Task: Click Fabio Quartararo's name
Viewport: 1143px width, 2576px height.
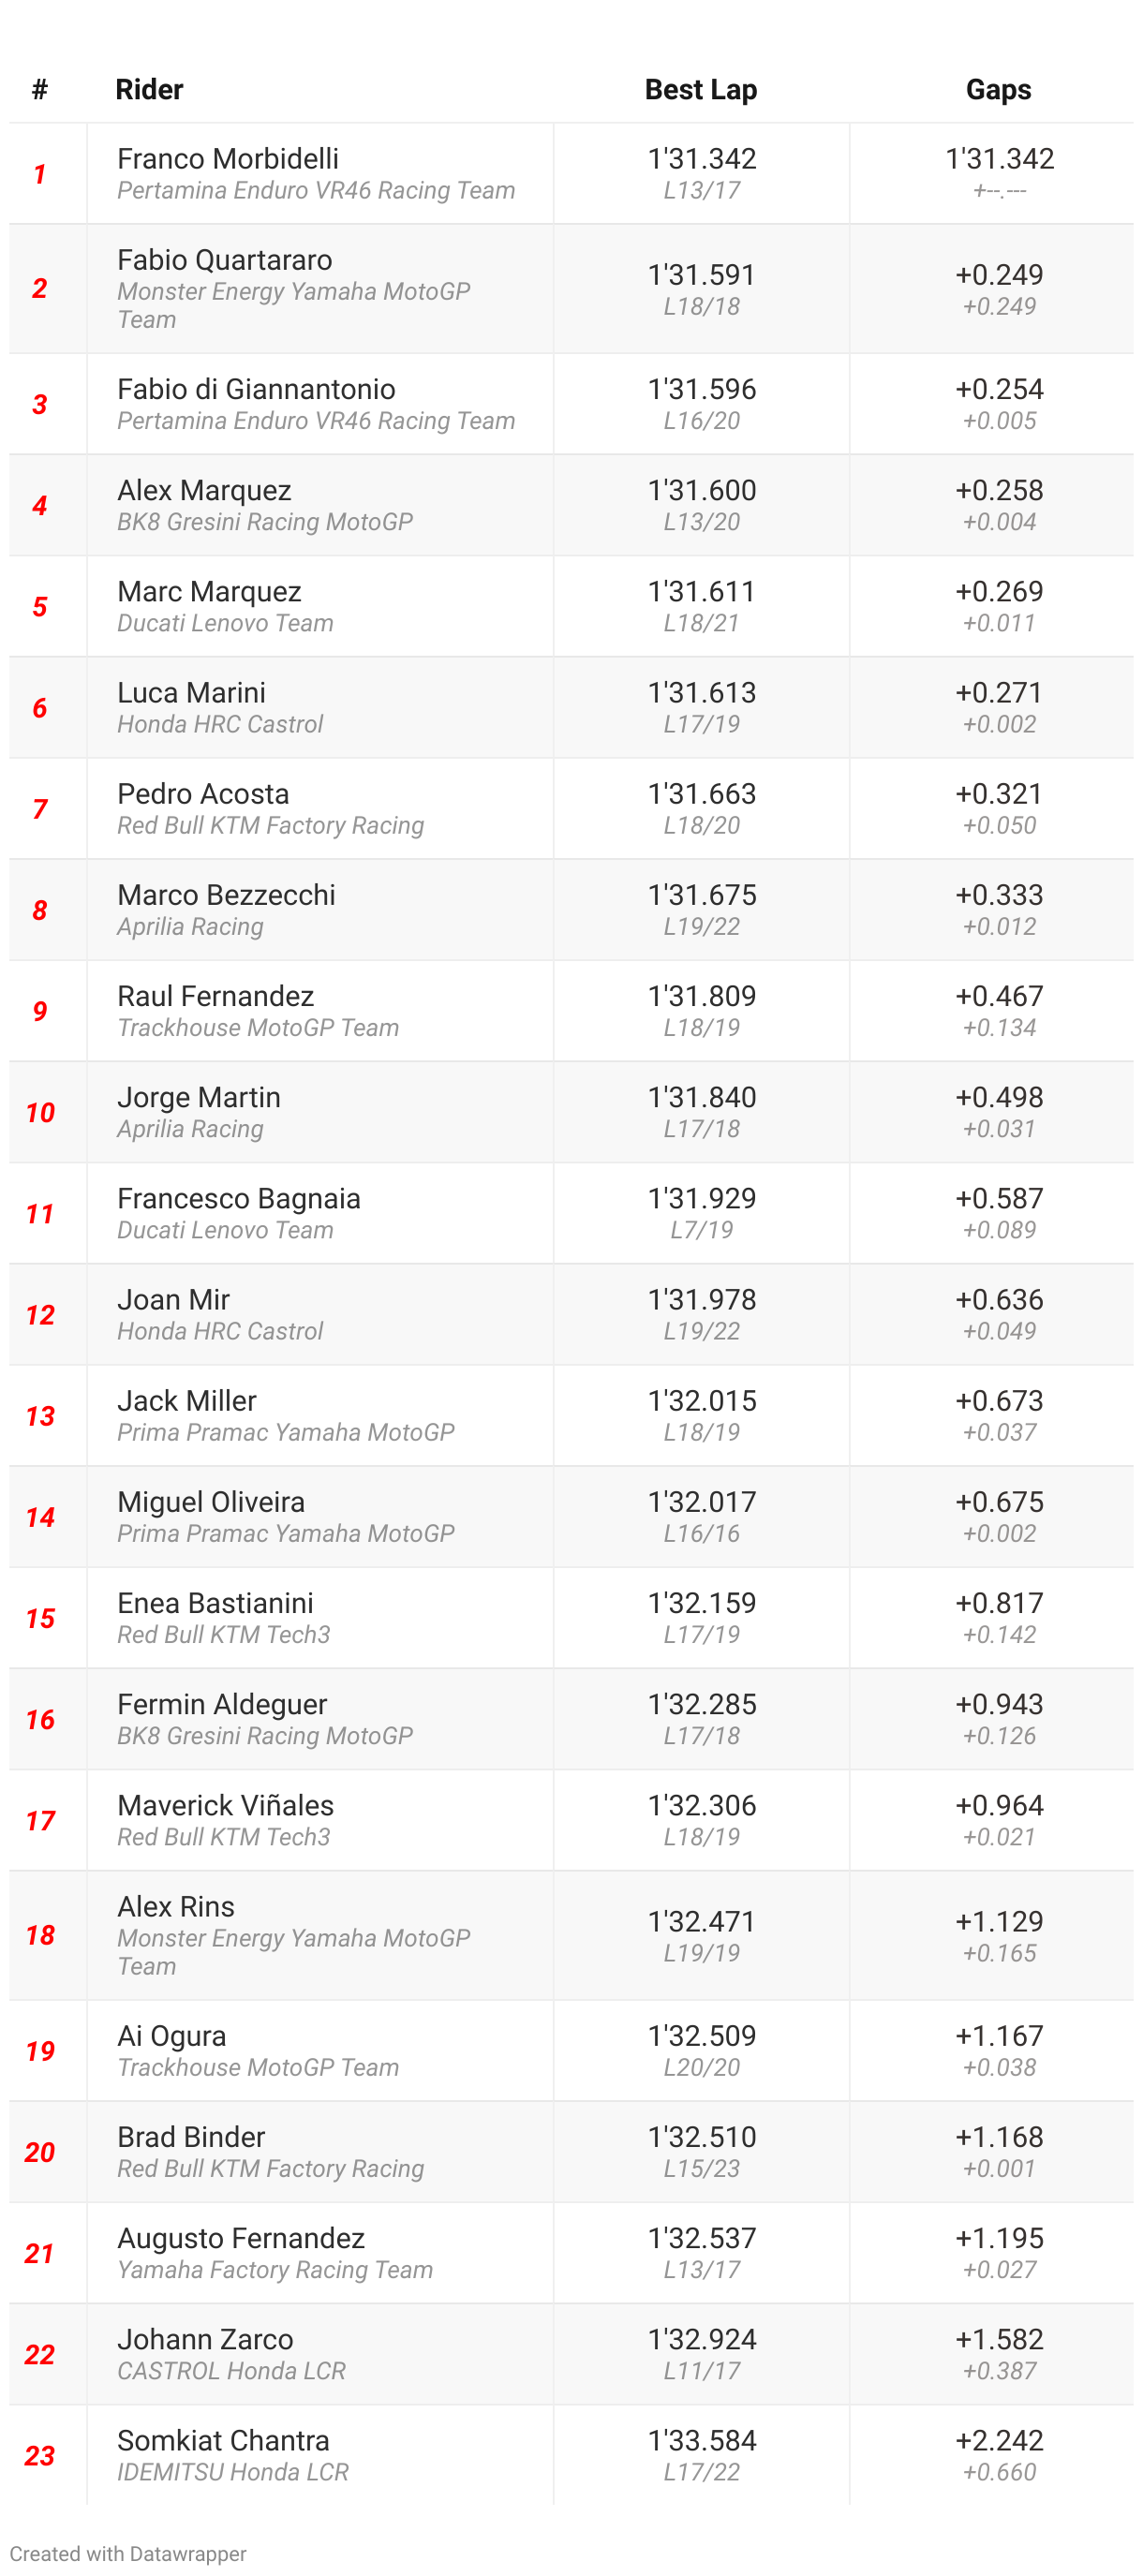Action: click(x=225, y=260)
